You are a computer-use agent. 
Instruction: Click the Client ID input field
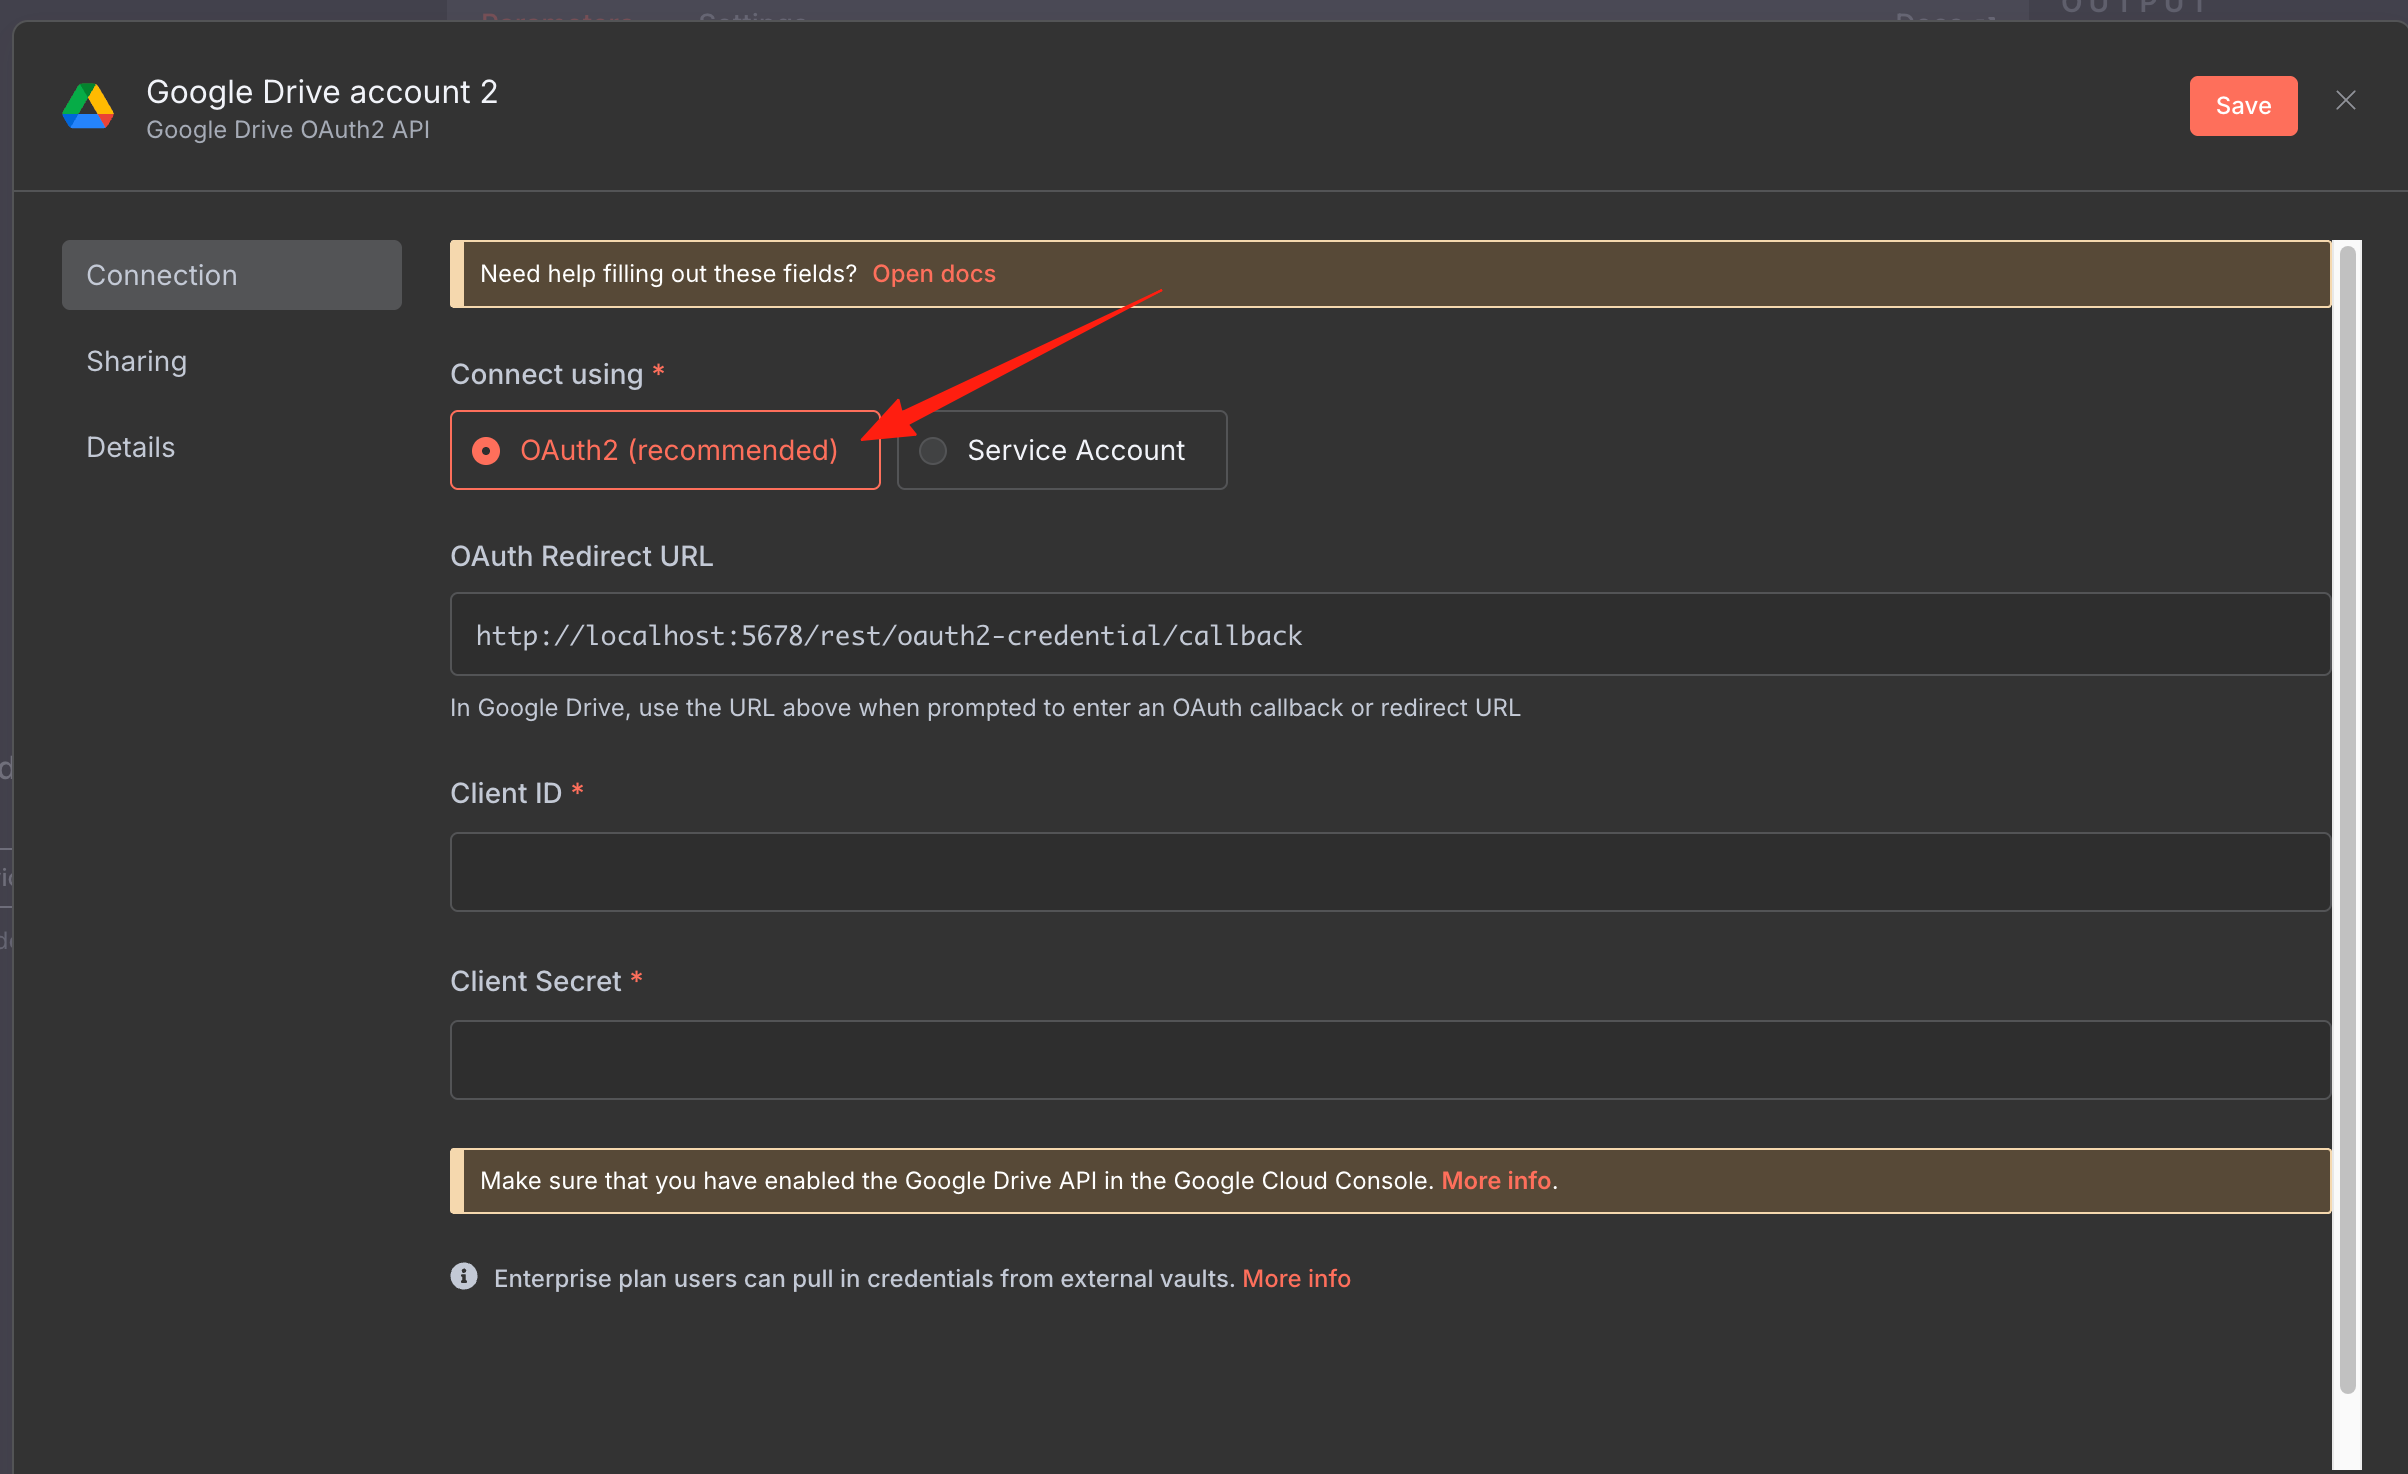(1390, 872)
